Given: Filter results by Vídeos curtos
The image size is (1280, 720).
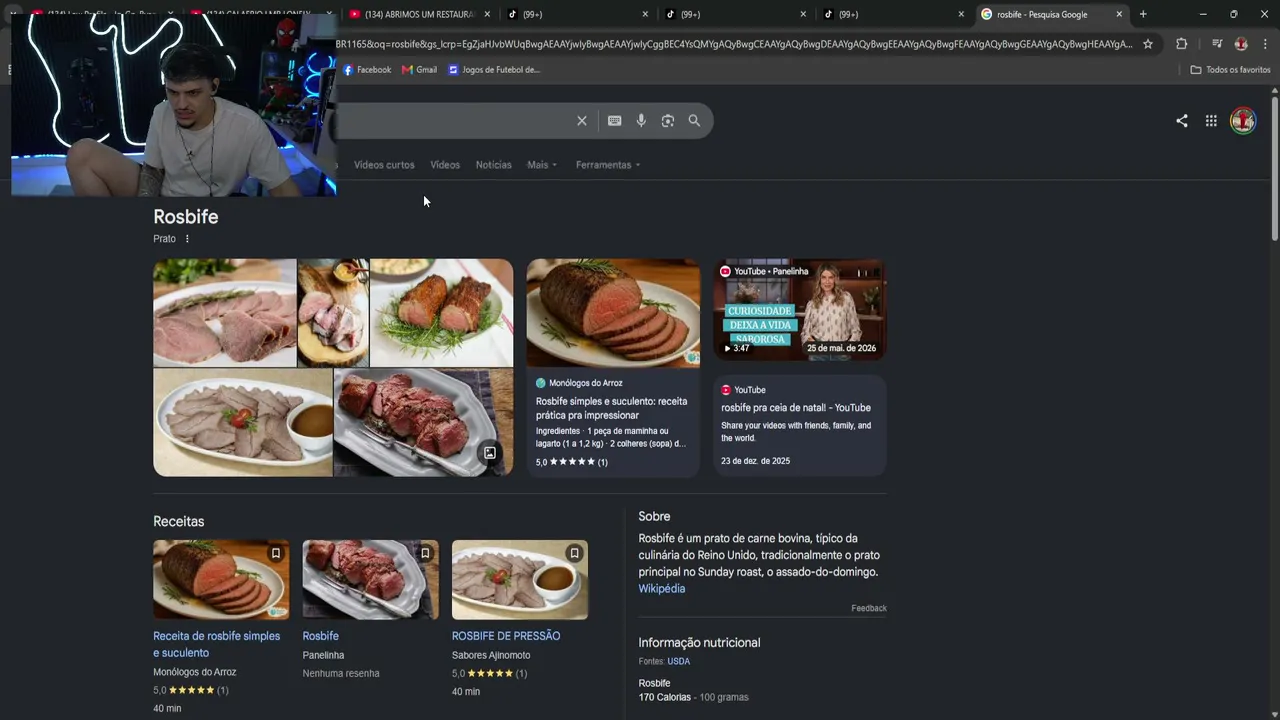Looking at the screenshot, I should click(x=384, y=165).
